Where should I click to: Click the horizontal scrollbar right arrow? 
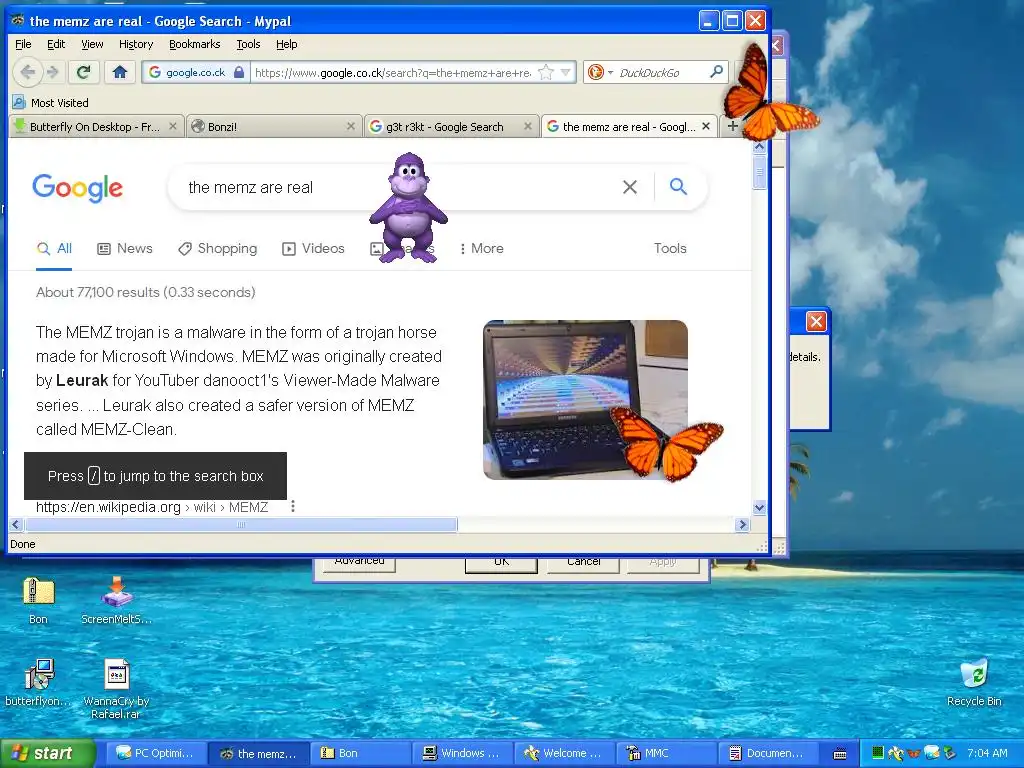coord(742,524)
